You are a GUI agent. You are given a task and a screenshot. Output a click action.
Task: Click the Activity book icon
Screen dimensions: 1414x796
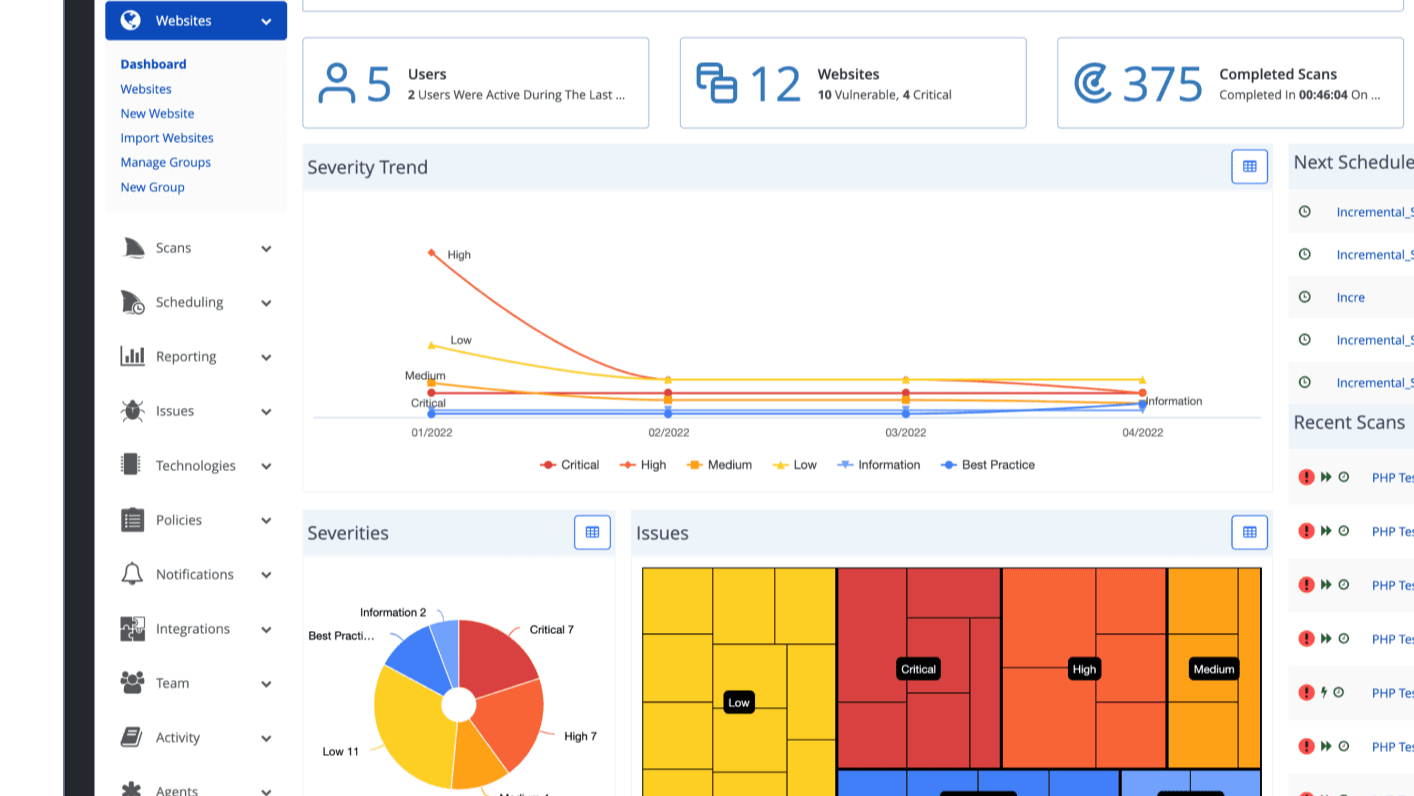(131, 737)
